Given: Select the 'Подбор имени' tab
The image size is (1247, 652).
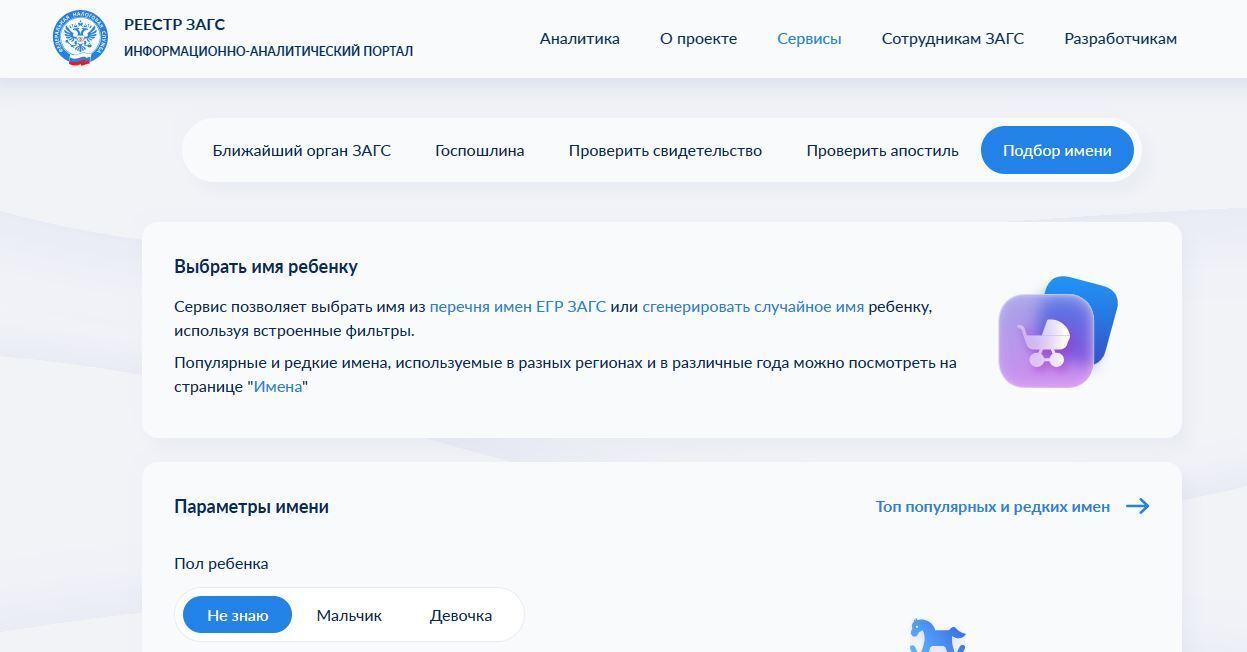Looking at the screenshot, I should [1057, 151].
